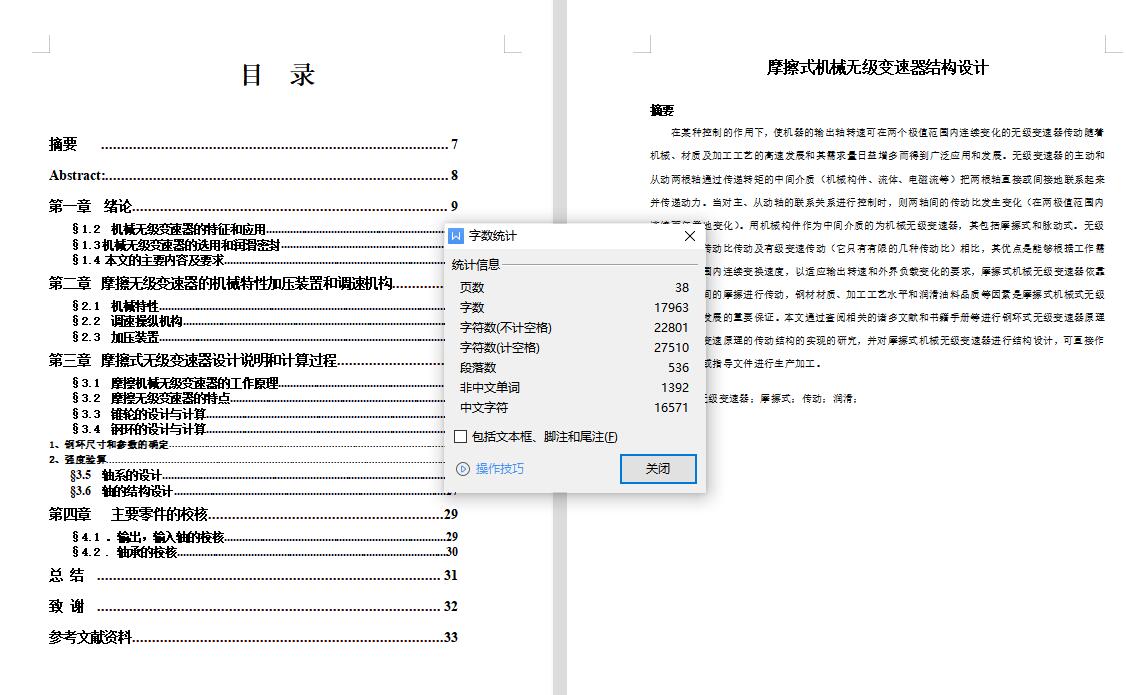Image resolution: width=1126 pixels, height=695 pixels.
Task: Jump to the Abstract entry in contents
Action: point(78,176)
